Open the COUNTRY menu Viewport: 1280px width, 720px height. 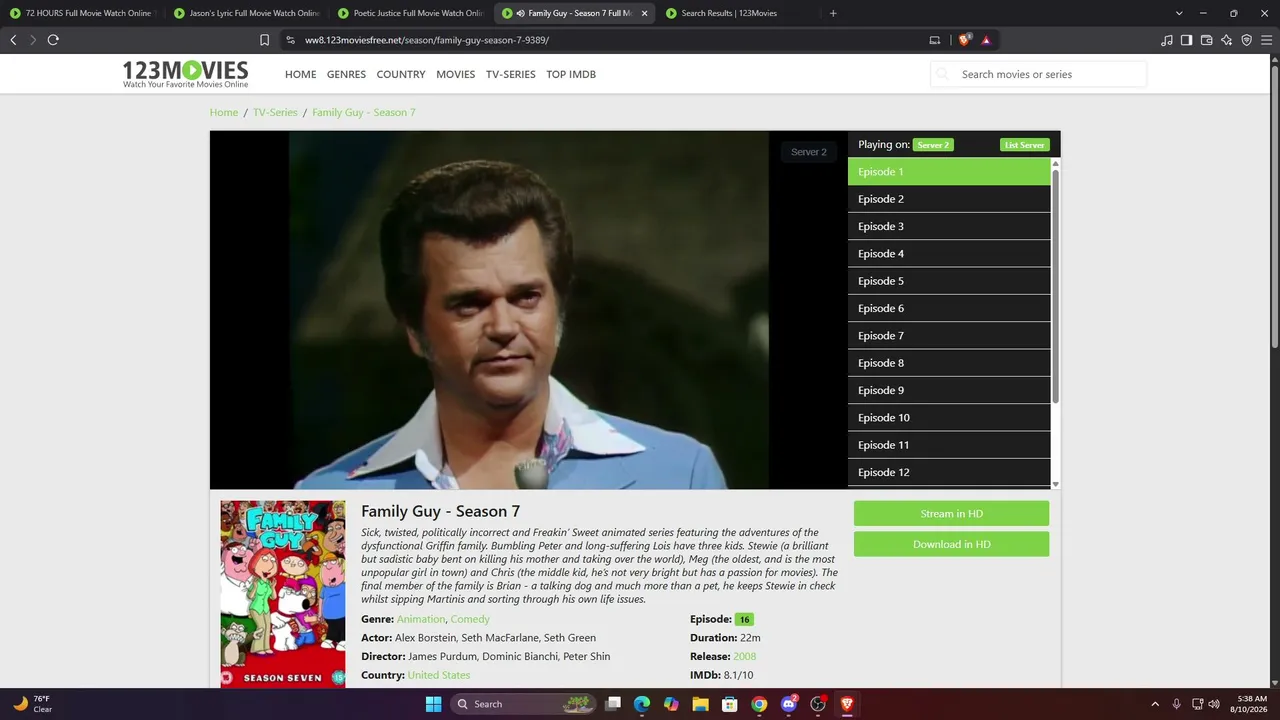coord(401,74)
